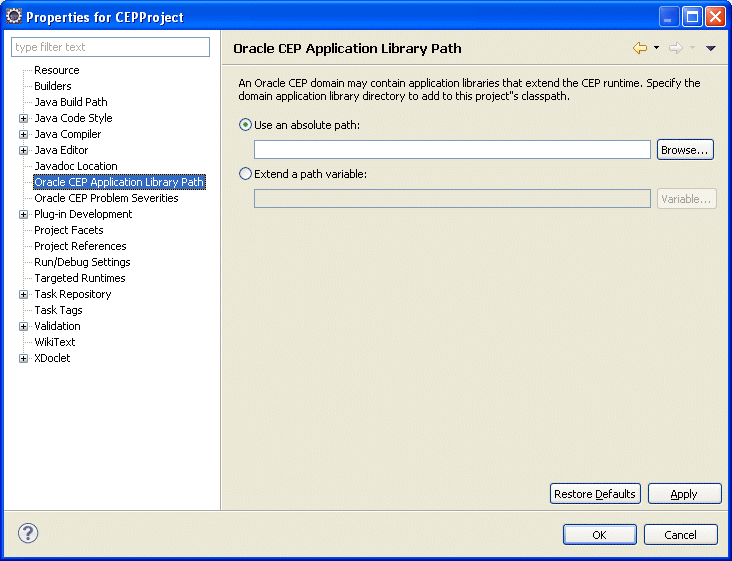
Task: Expand the Java Compiler tree node
Action: point(23,134)
